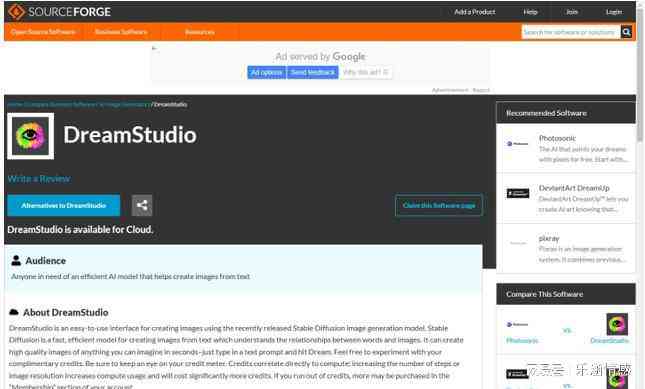Focus the software search input field
The width and height of the screenshot is (645, 389).
pyautogui.click(x=571, y=32)
